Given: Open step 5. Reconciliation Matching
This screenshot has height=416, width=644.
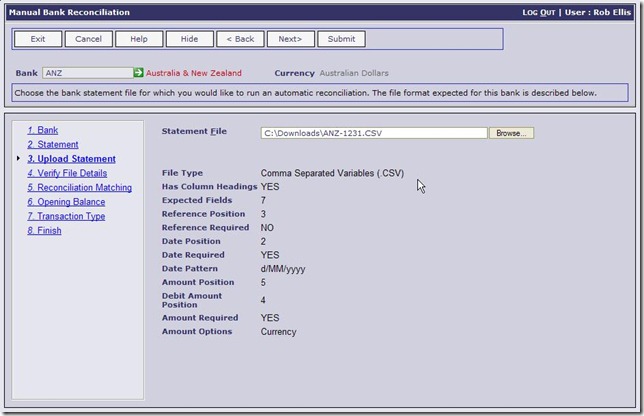Looking at the screenshot, I should point(79,187).
